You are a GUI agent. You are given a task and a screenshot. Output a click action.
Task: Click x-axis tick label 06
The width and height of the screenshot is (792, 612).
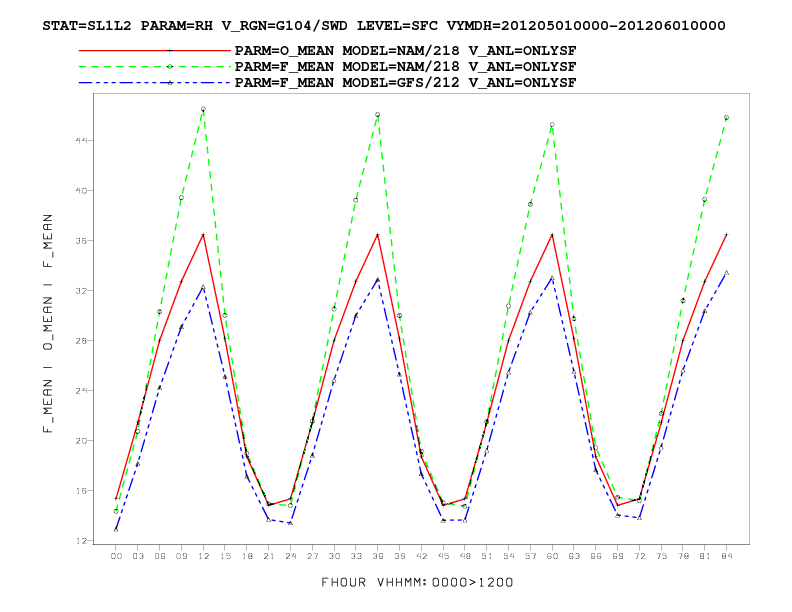pyautogui.click(x=160, y=556)
